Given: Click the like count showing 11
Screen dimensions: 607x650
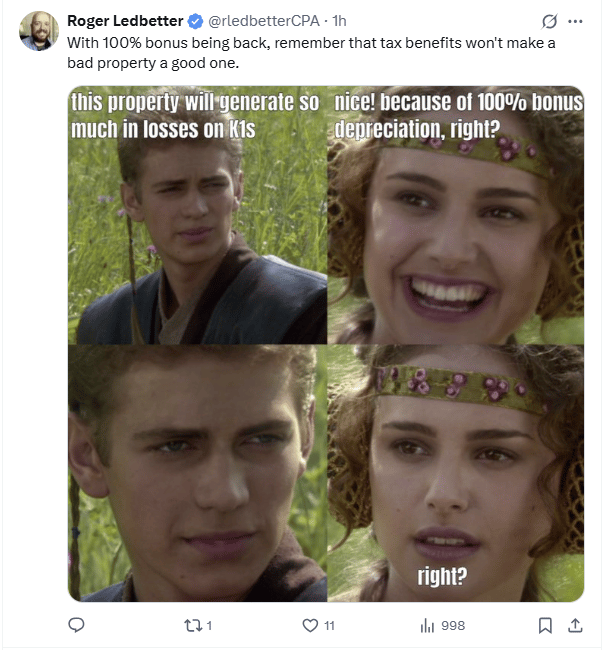Looking at the screenshot, I should (x=330, y=626).
